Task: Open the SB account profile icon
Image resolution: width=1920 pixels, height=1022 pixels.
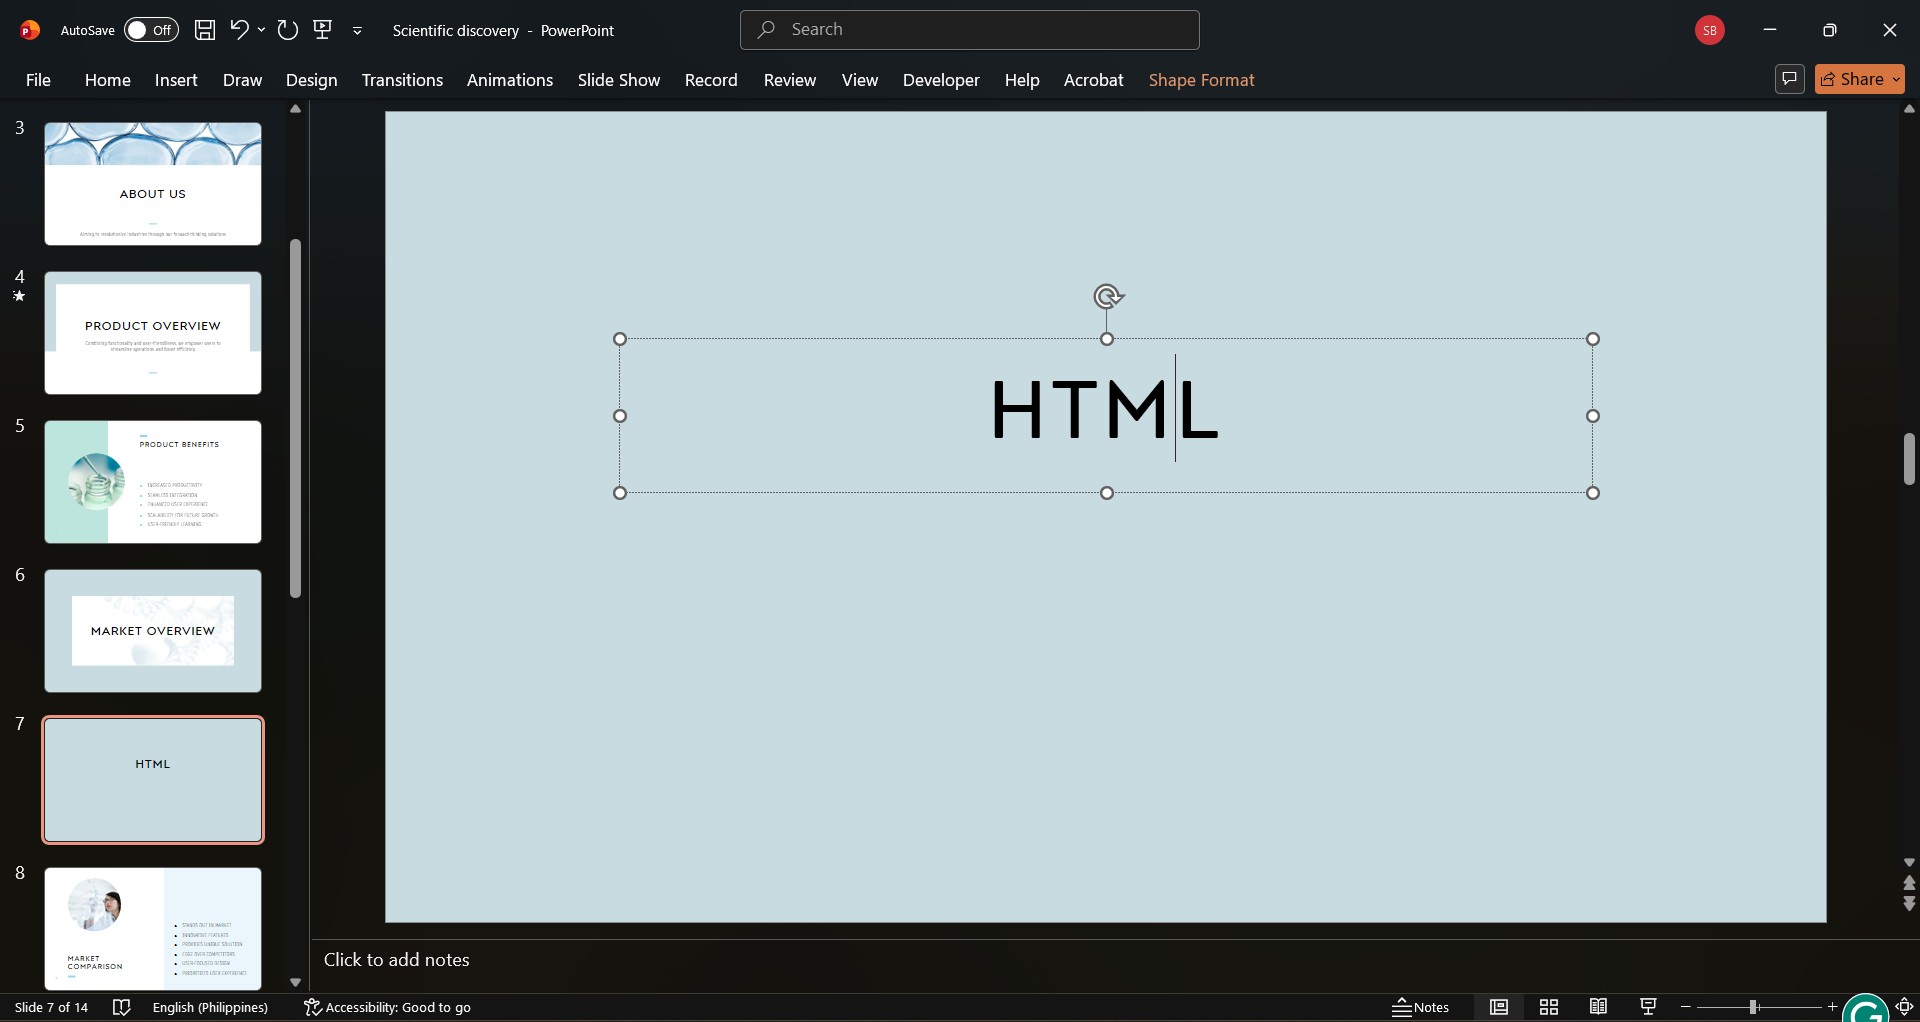Action: tap(1709, 30)
